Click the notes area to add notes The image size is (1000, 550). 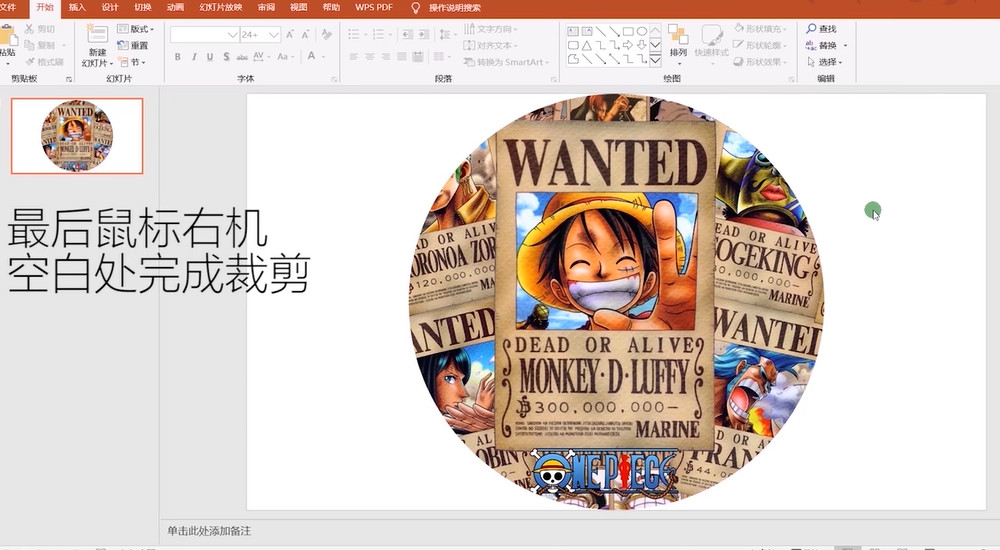tap(209, 531)
